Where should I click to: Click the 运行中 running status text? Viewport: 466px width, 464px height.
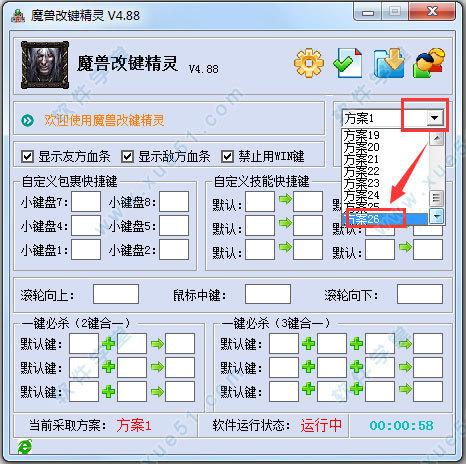click(321, 425)
